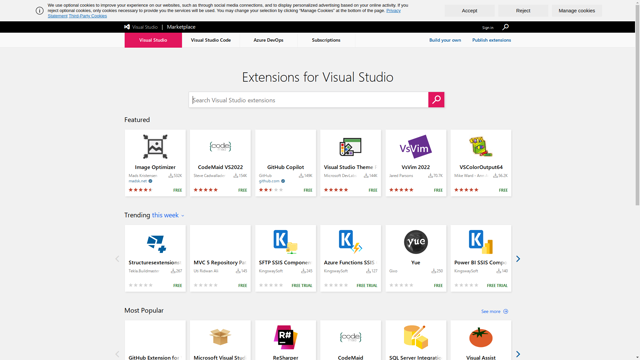Show next Most Popular extensions arrow
This screenshot has height=360, width=640.
click(x=518, y=354)
